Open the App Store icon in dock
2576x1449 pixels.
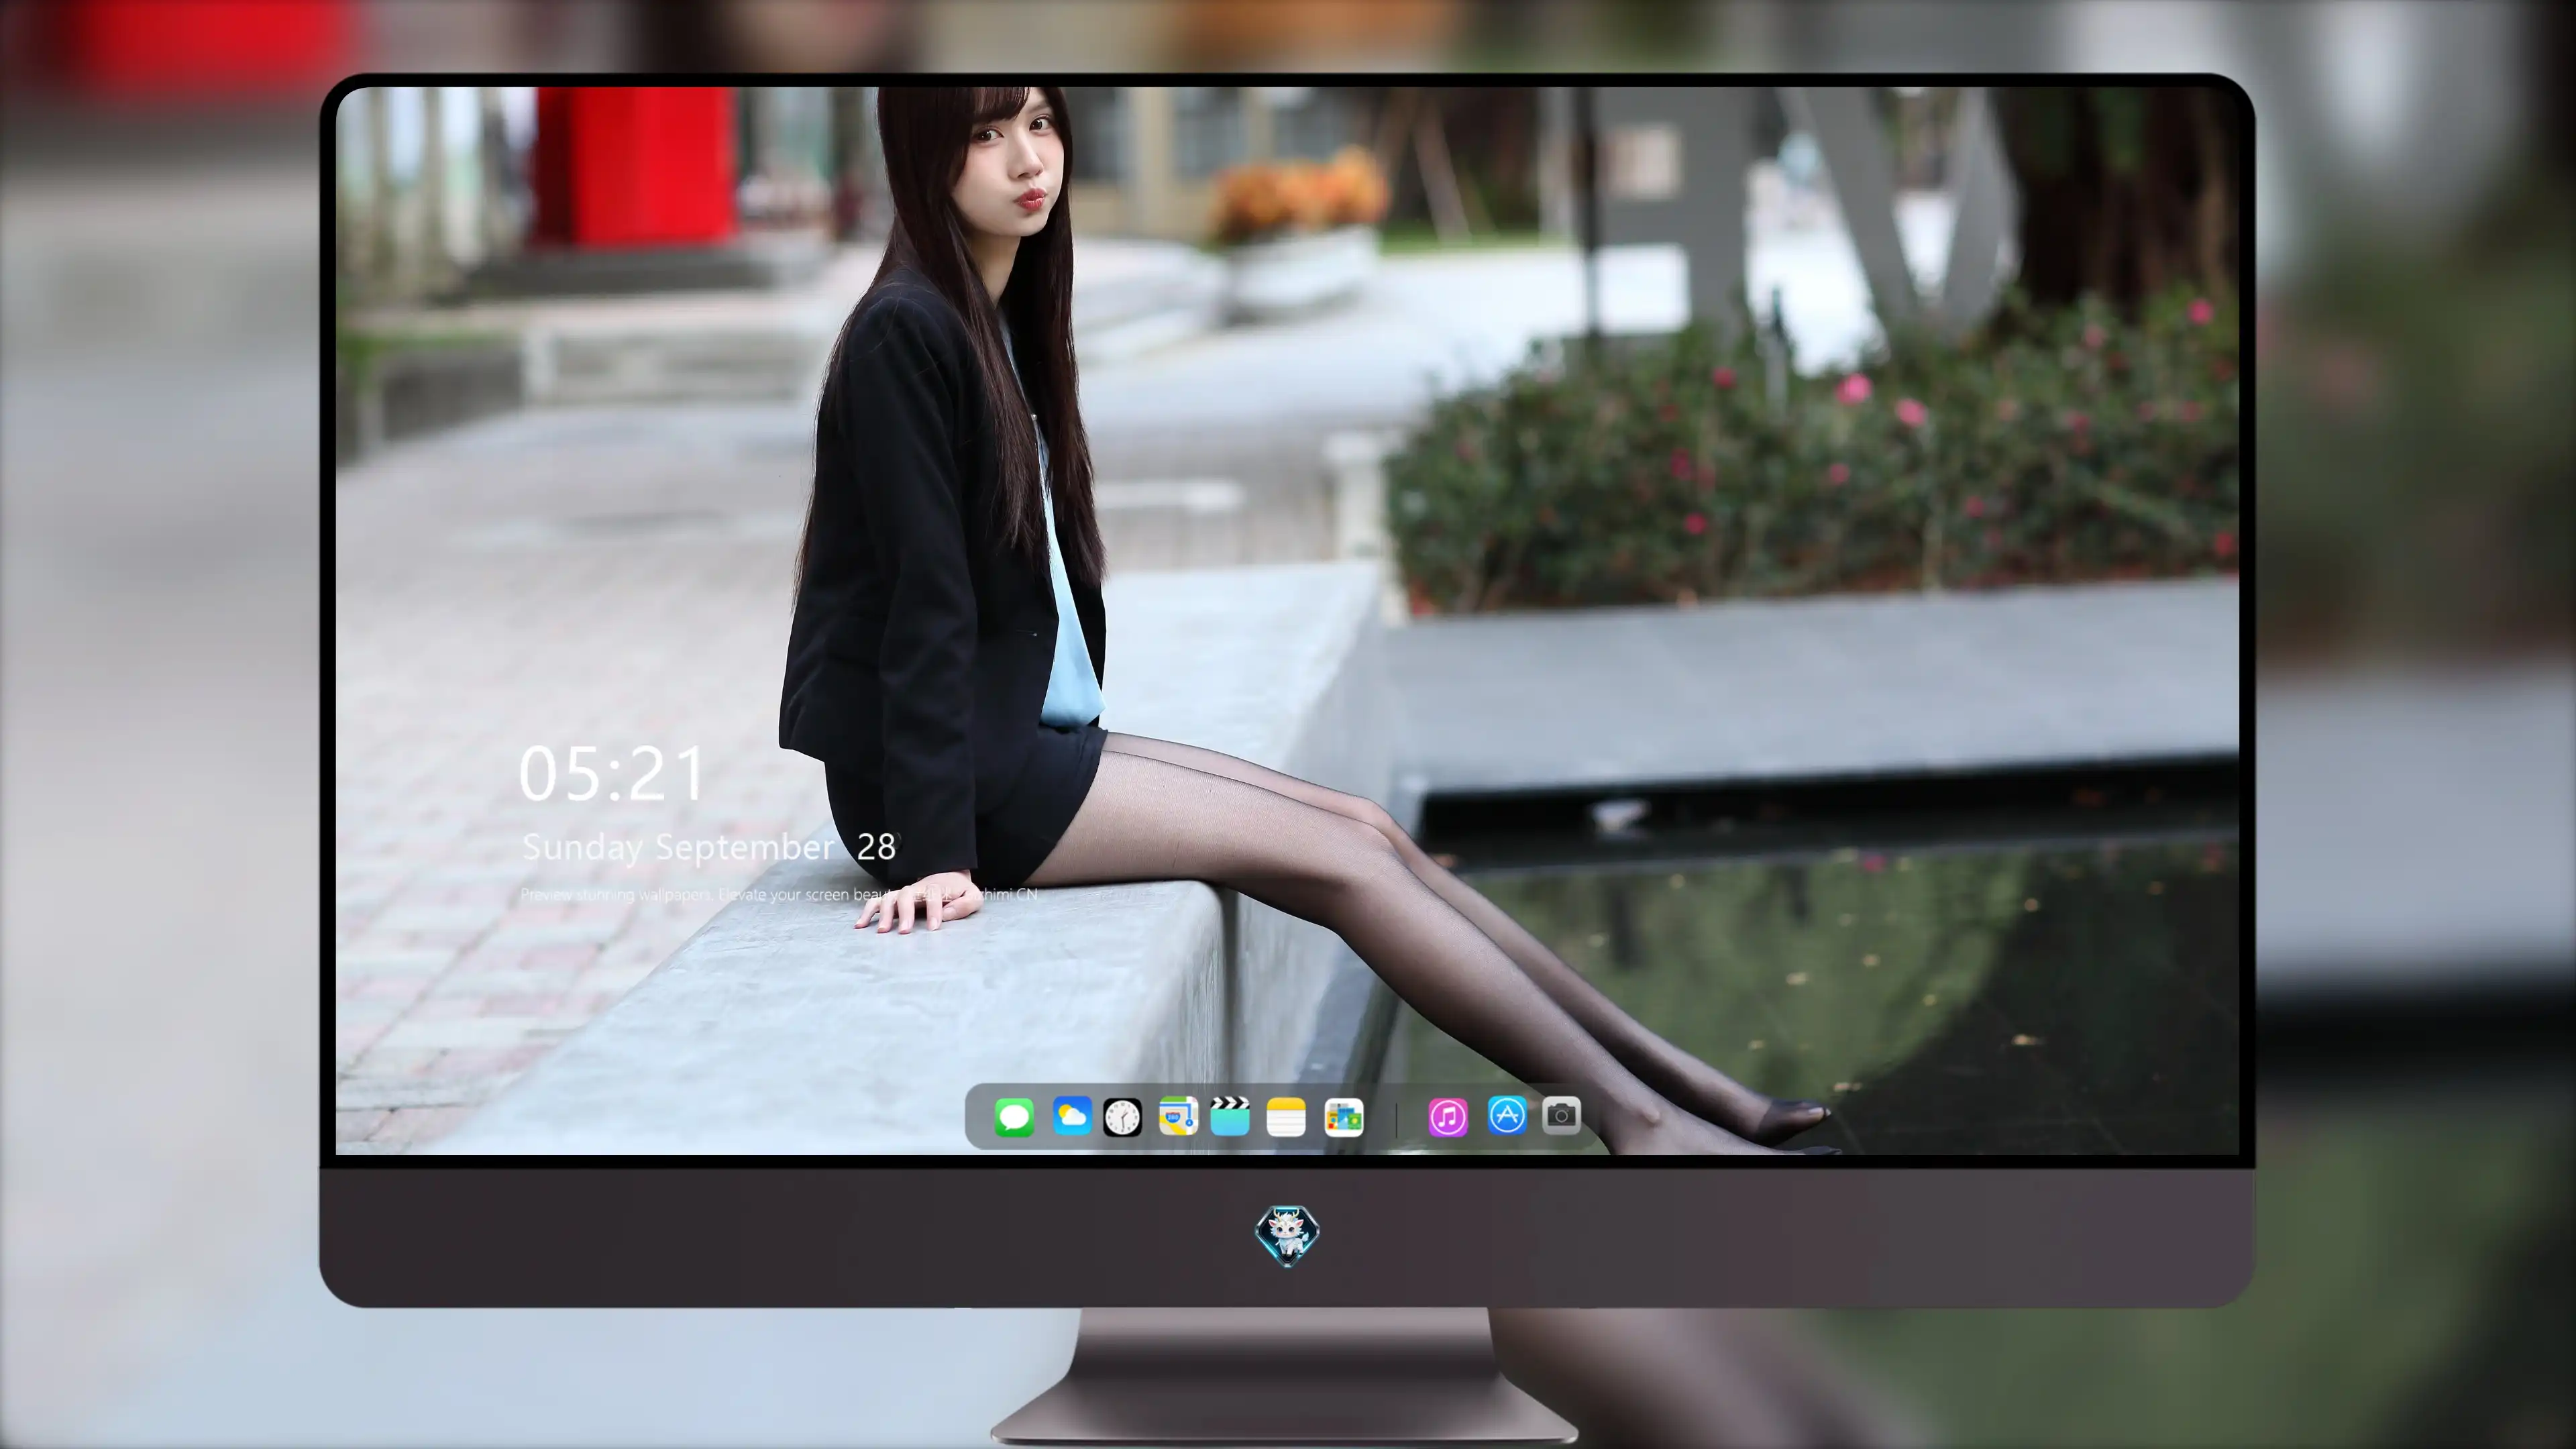1507,1115
